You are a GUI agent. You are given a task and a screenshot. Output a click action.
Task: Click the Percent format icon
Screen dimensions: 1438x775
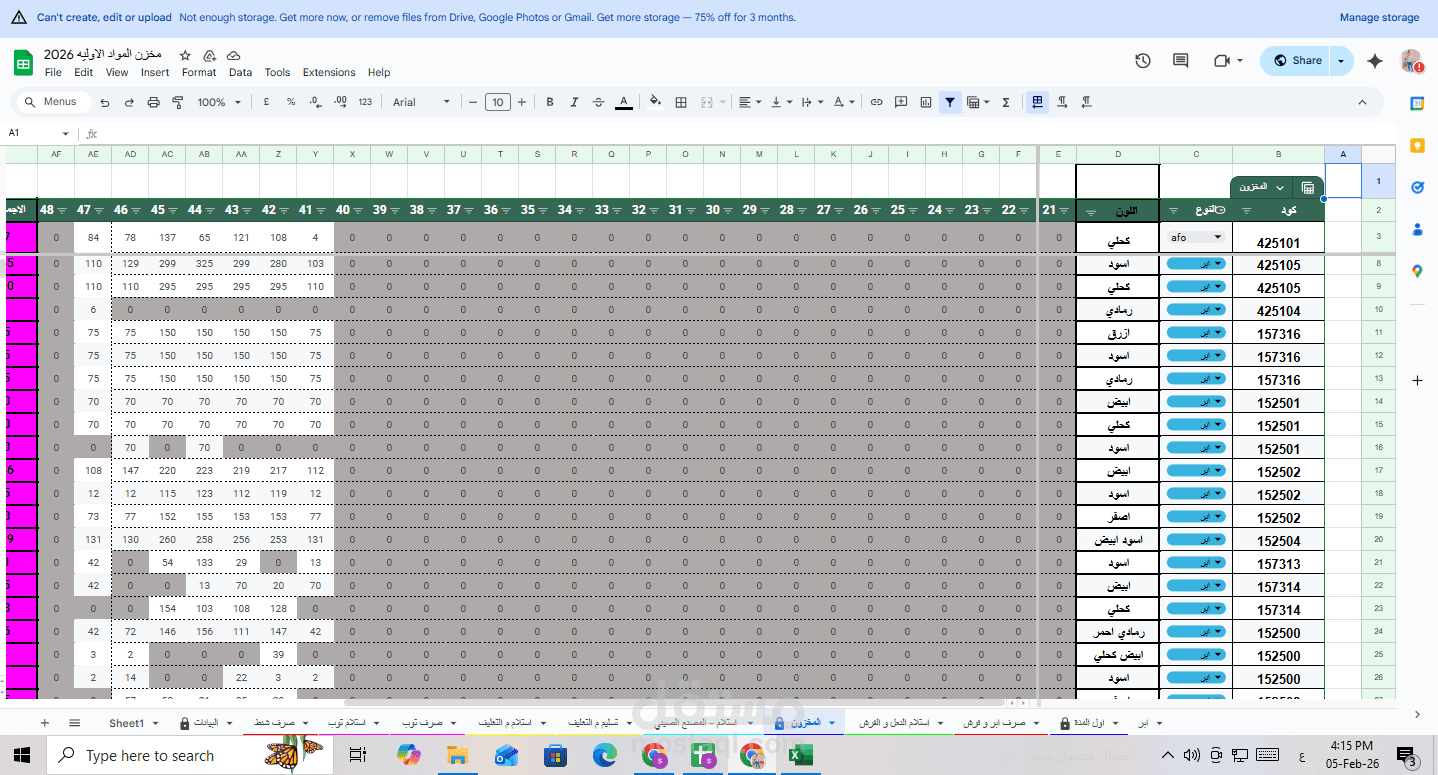click(x=289, y=101)
